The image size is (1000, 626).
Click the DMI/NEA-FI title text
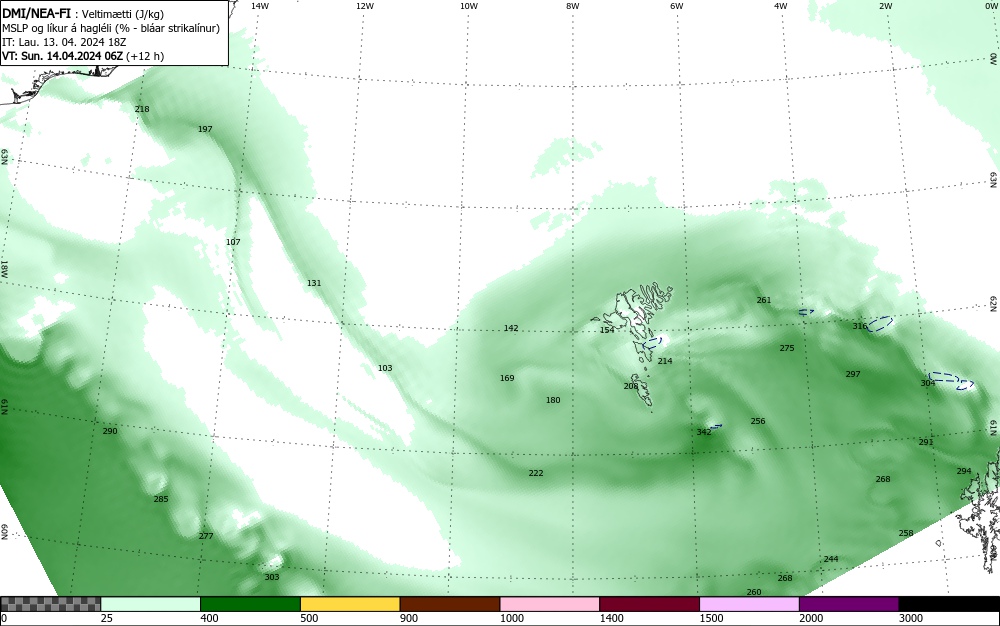(x=36, y=13)
